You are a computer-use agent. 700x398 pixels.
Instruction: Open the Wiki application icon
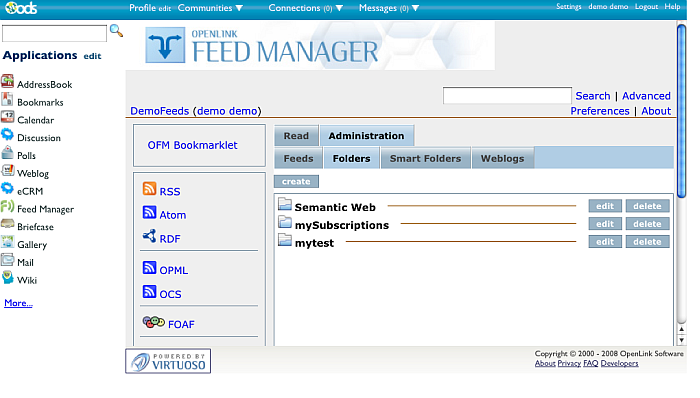(7, 278)
